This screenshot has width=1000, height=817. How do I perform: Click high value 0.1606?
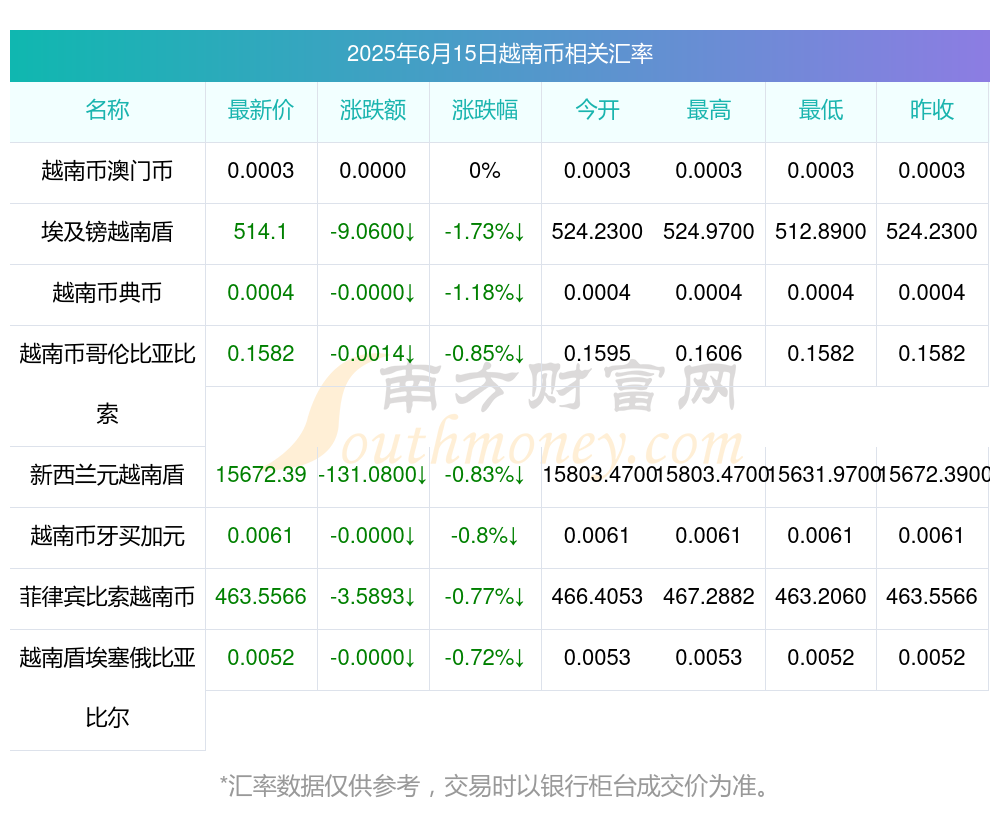(709, 353)
